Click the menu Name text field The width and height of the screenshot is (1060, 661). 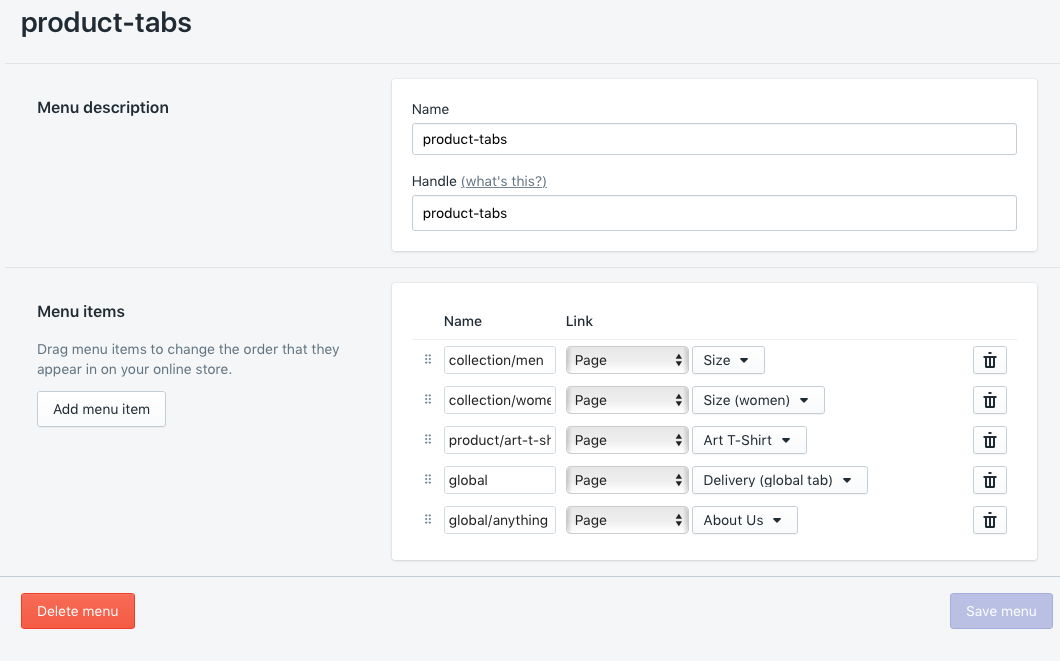(x=714, y=139)
